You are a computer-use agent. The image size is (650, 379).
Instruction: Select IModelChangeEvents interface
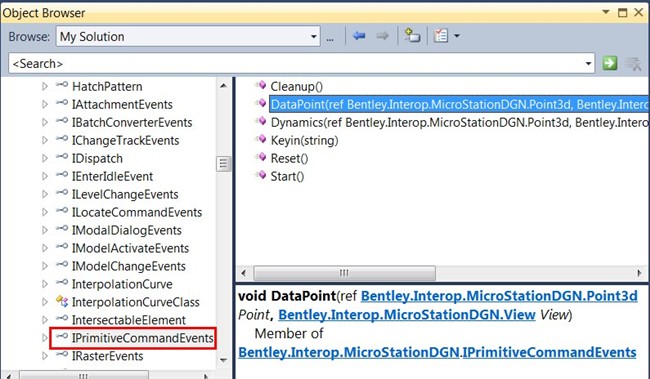[x=129, y=266]
